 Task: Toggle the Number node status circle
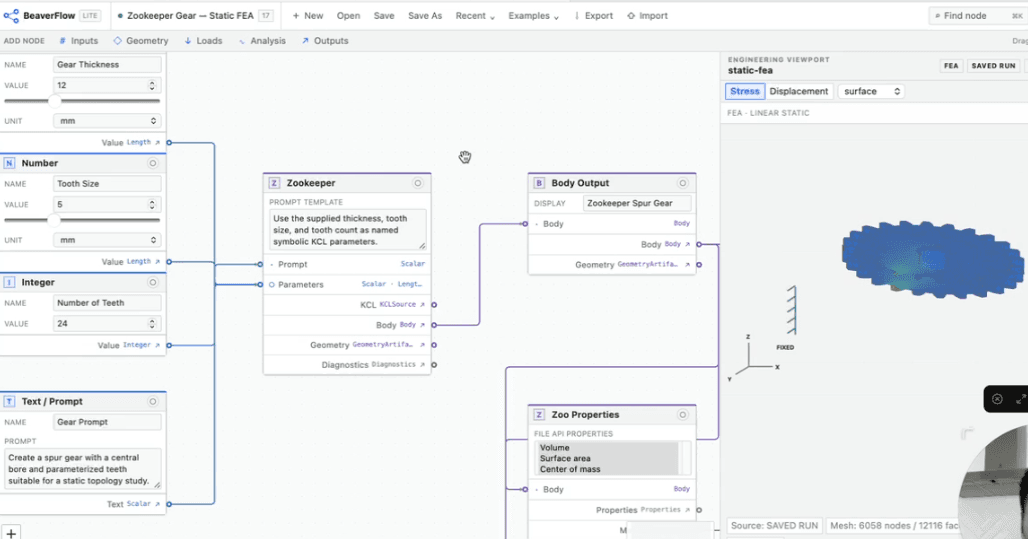click(153, 163)
